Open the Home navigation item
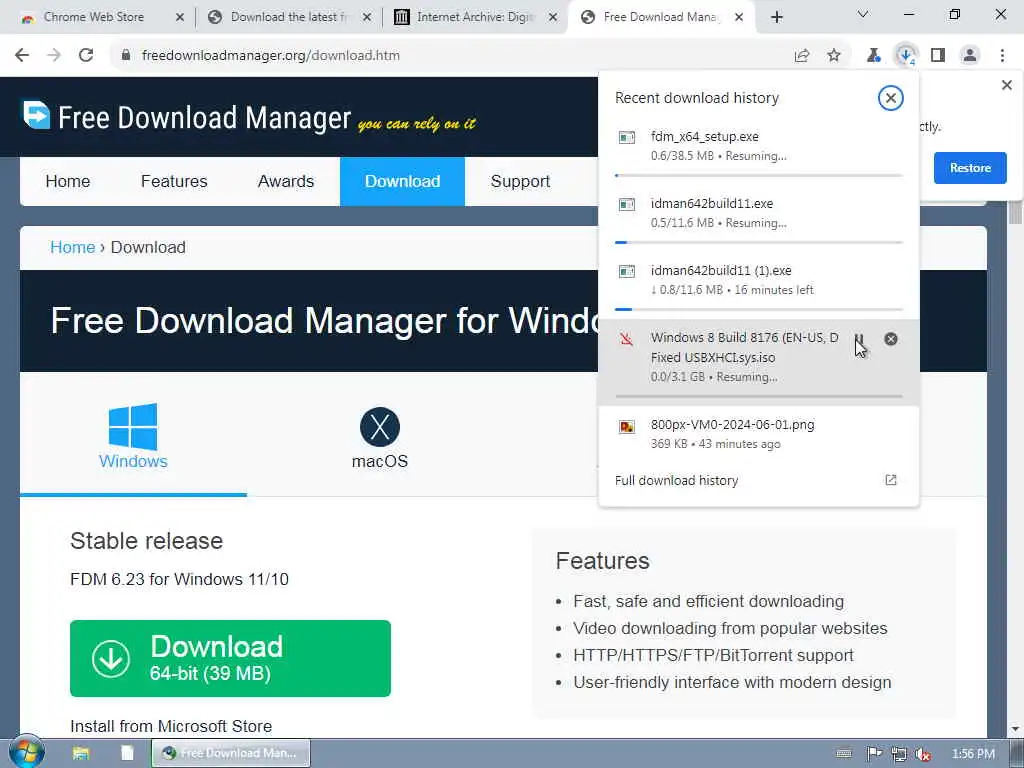The image size is (1024, 768). (68, 181)
